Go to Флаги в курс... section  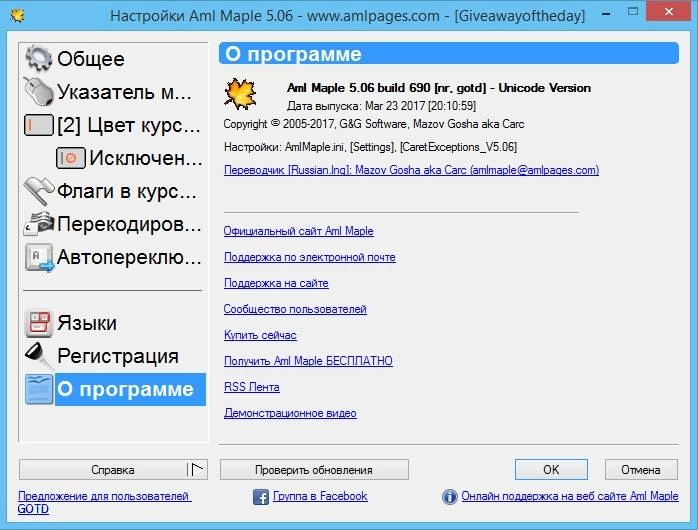[126, 191]
